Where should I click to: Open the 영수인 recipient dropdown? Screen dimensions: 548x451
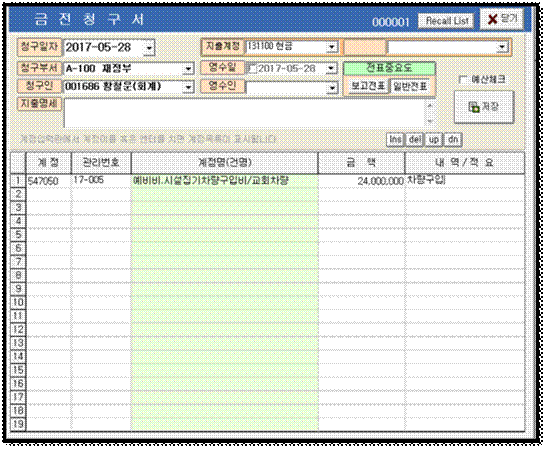[x=332, y=88]
